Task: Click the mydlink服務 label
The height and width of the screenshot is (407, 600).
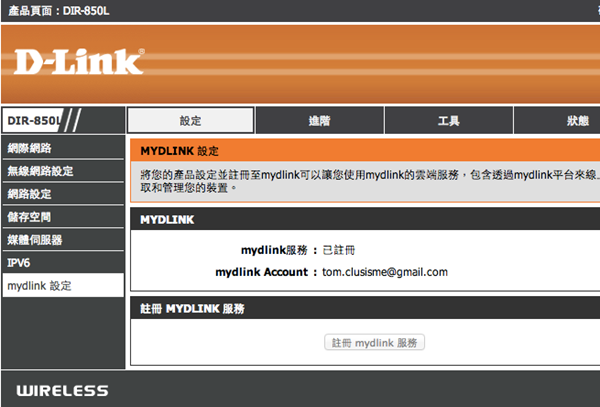Action: coord(274,250)
